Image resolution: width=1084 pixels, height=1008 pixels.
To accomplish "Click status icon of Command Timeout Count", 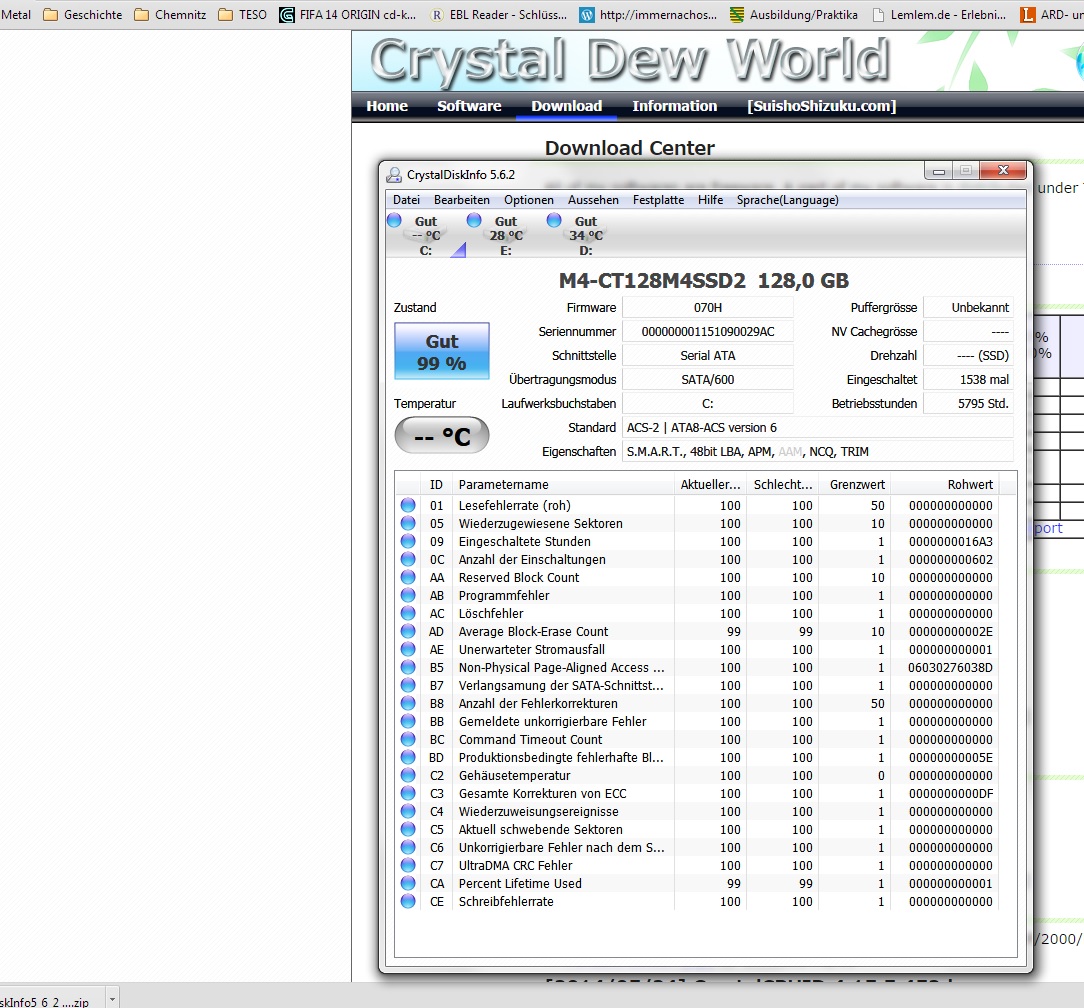I will point(408,739).
